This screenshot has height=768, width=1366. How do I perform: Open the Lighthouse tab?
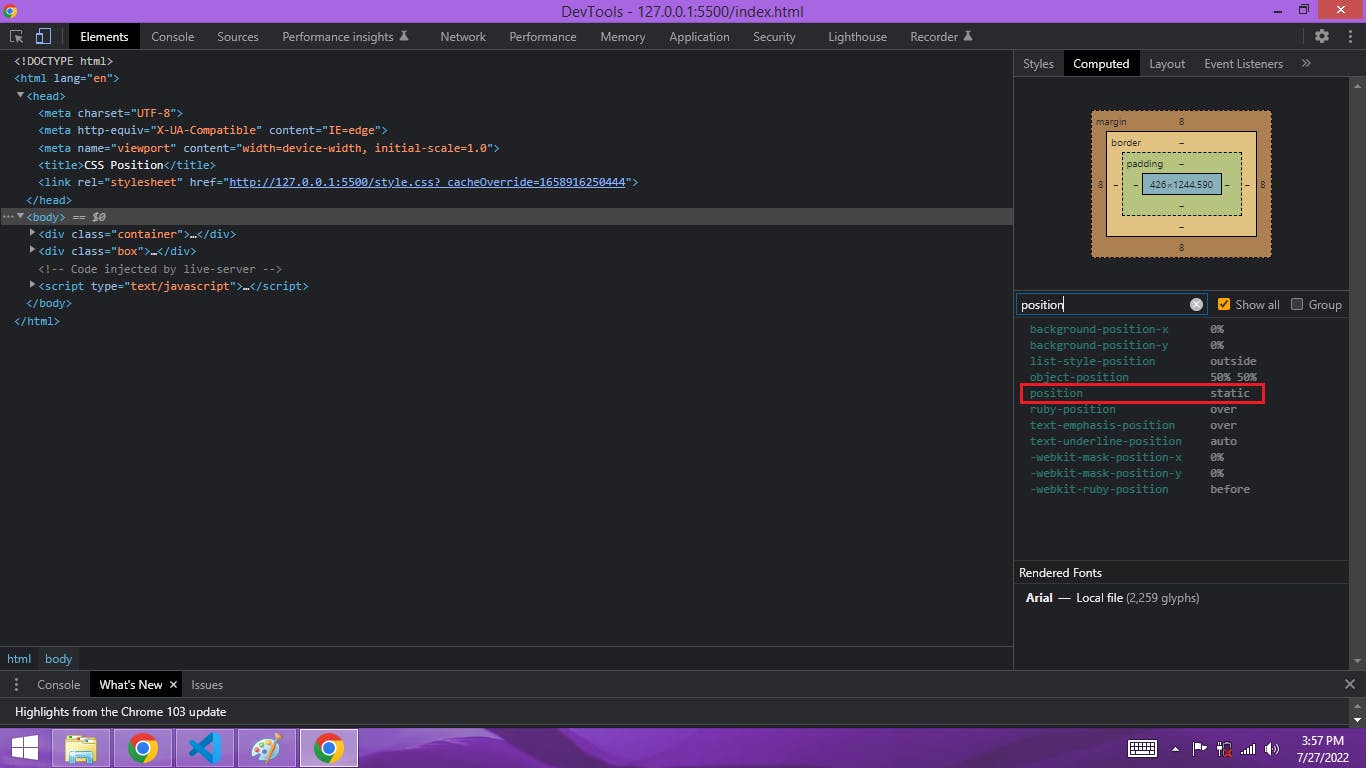point(857,36)
